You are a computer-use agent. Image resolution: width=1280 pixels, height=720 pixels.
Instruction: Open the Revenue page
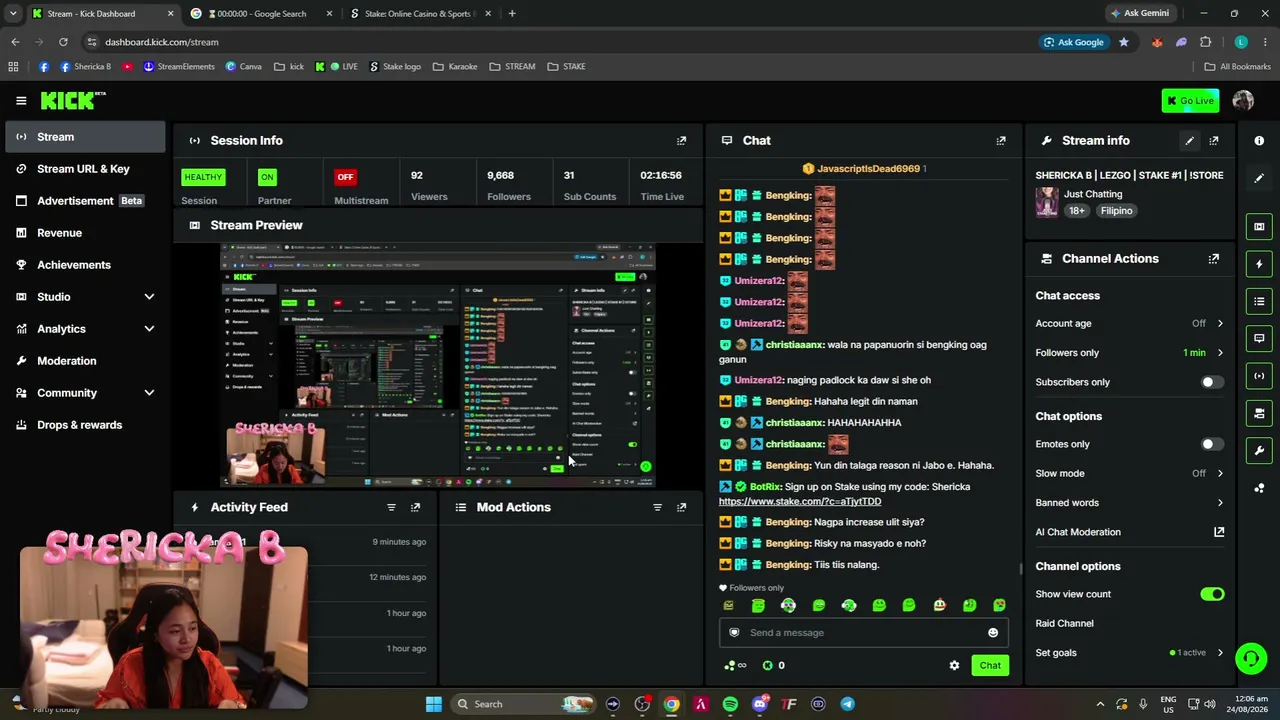tap(85, 233)
